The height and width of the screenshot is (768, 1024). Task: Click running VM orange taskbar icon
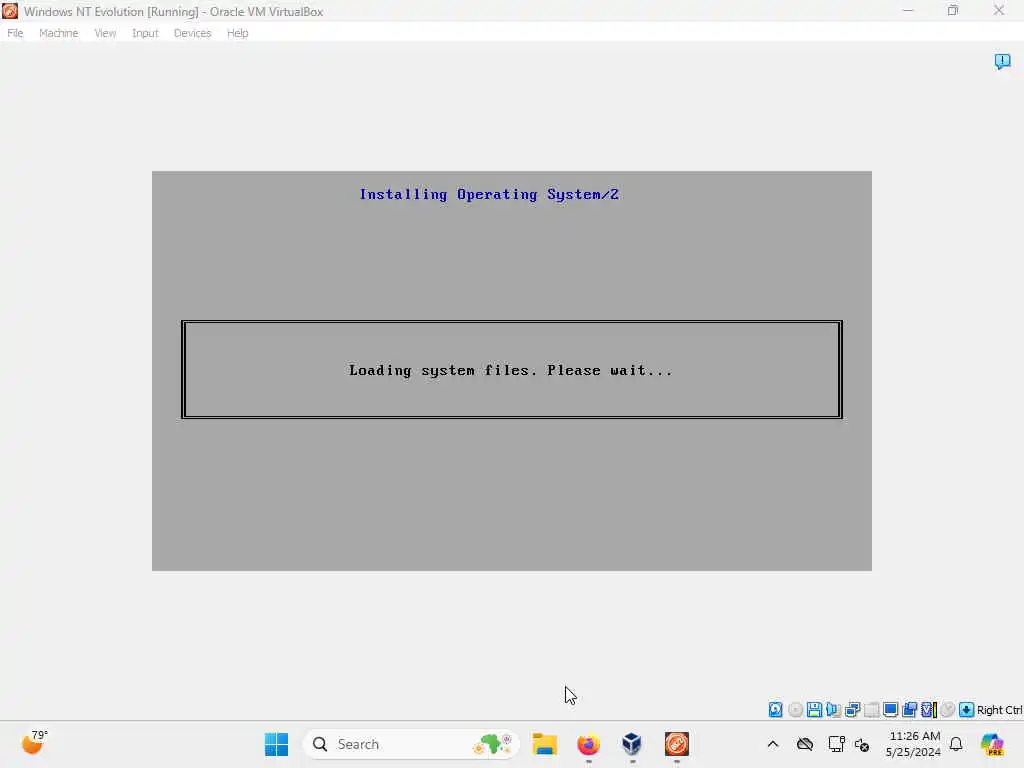[x=677, y=744]
